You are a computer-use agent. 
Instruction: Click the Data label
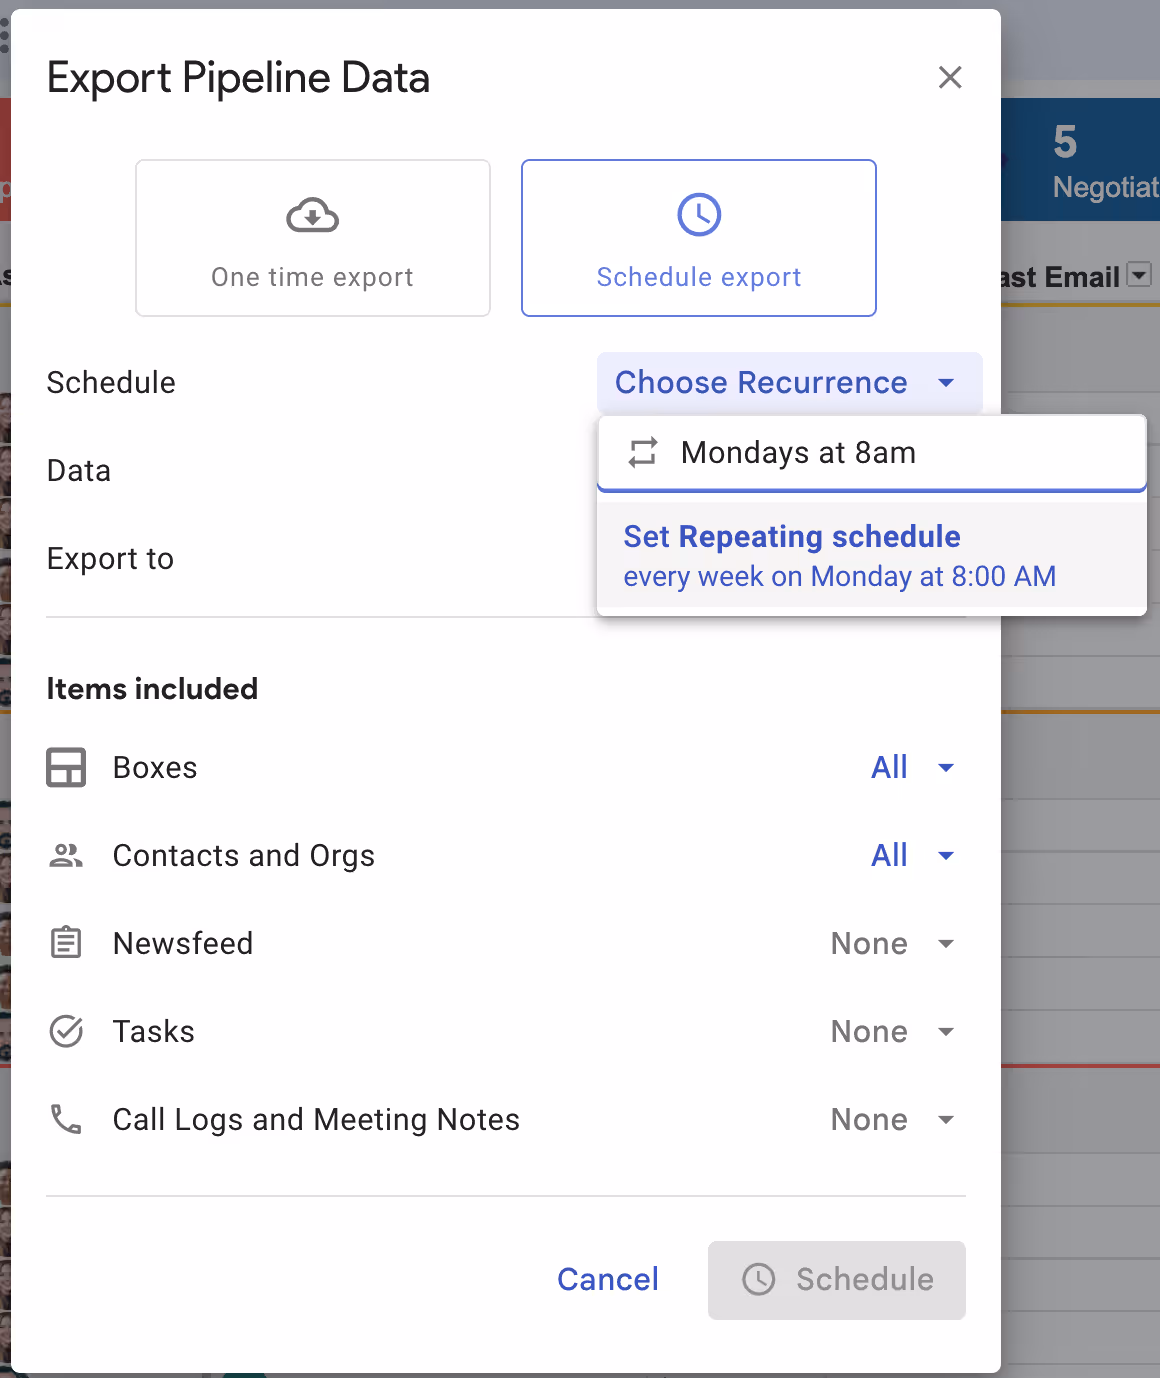click(79, 471)
